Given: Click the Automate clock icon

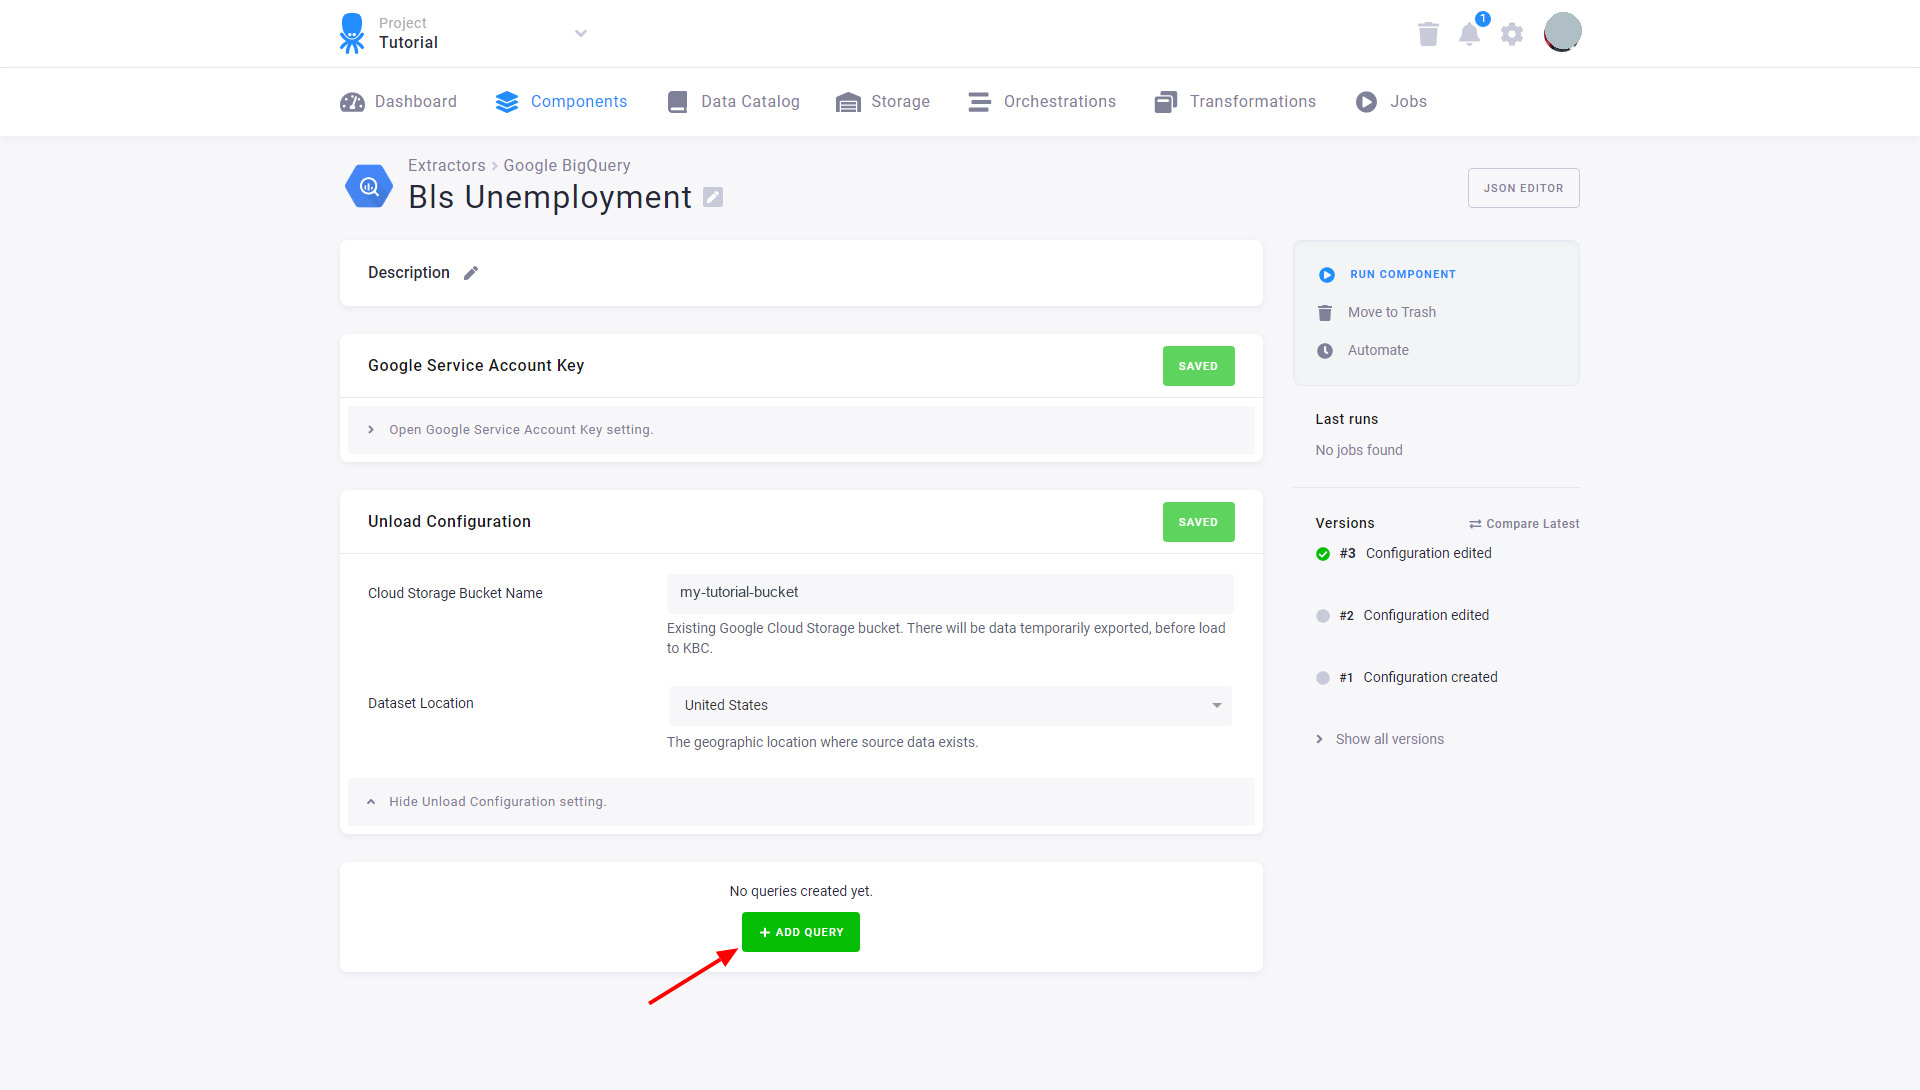Looking at the screenshot, I should click(1325, 351).
